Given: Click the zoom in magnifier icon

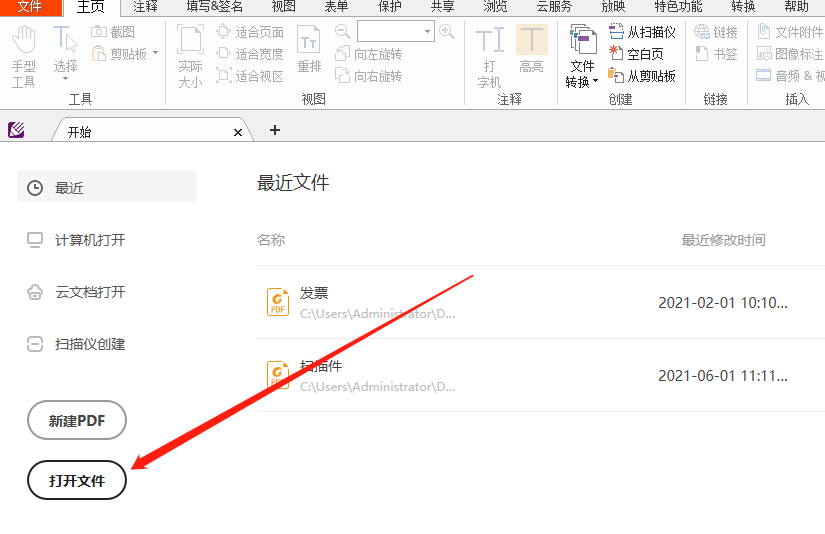Looking at the screenshot, I should [x=447, y=32].
